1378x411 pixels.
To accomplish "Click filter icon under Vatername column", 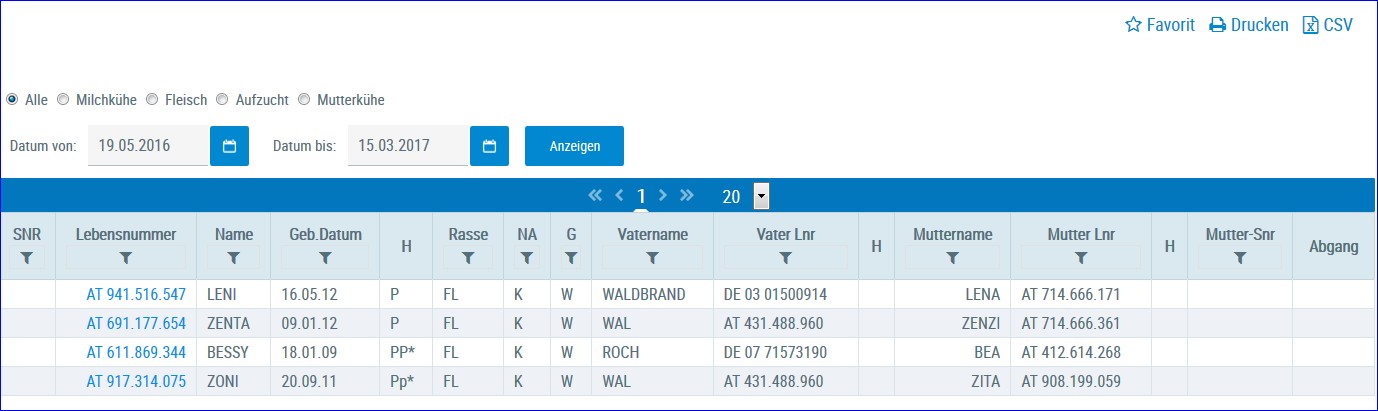I will pyautogui.click(x=652, y=258).
